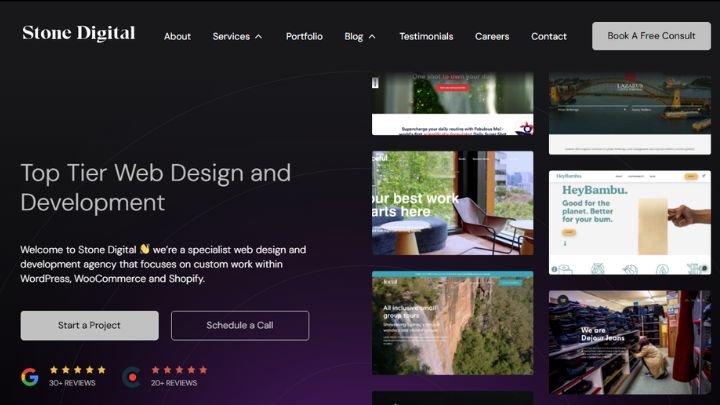Open the Contact nav link
This screenshot has width=720, height=405.
549,36
